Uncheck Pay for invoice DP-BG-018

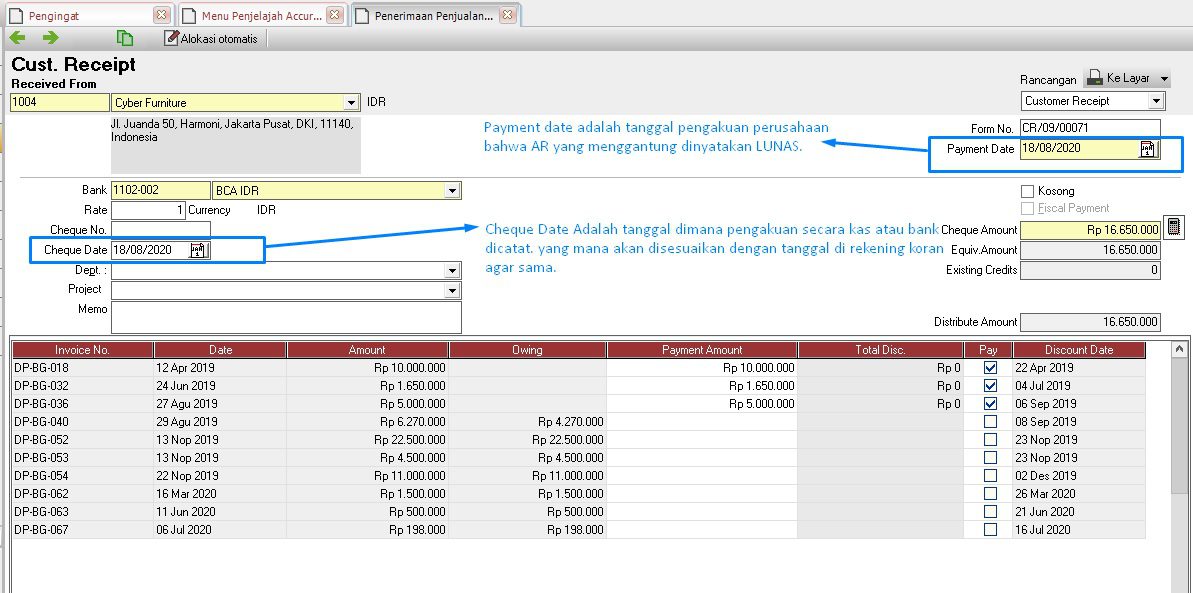tap(989, 367)
